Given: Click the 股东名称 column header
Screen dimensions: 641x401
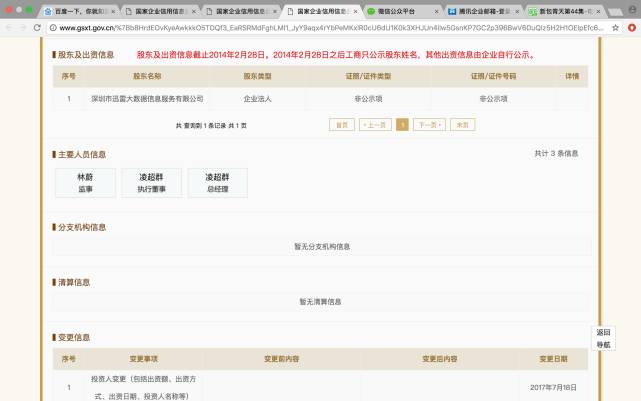Looking at the screenshot, I should [x=147, y=76].
